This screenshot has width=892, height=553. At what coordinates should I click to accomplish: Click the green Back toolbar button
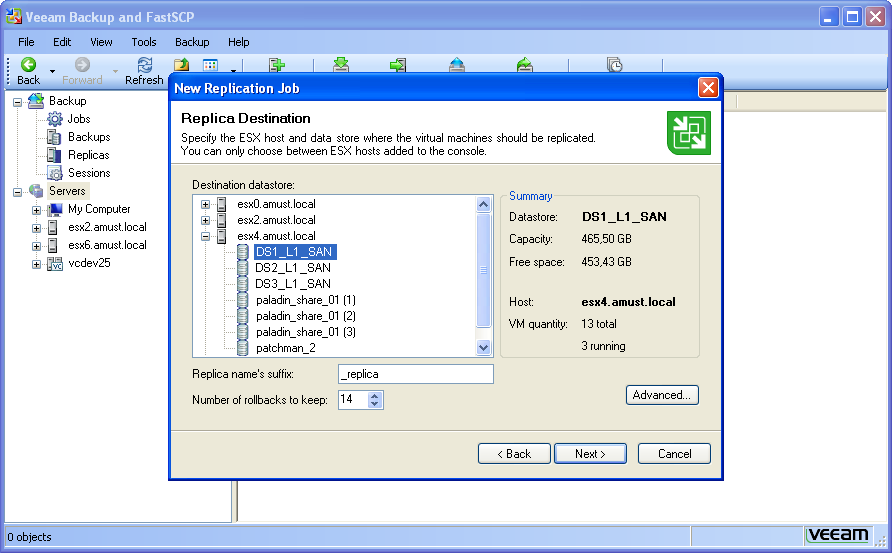(x=28, y=71)
